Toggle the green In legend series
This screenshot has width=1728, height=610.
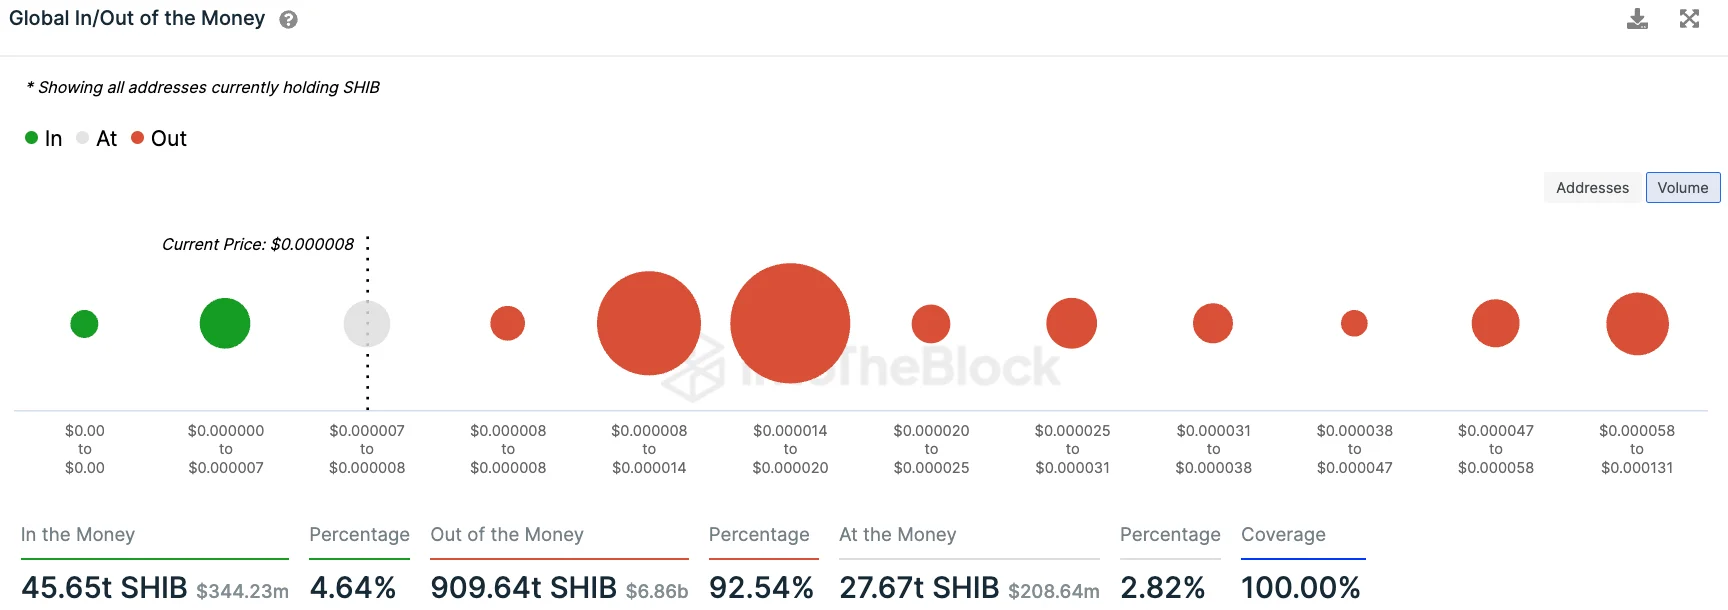pyautogui.click(x=44, y=139)
